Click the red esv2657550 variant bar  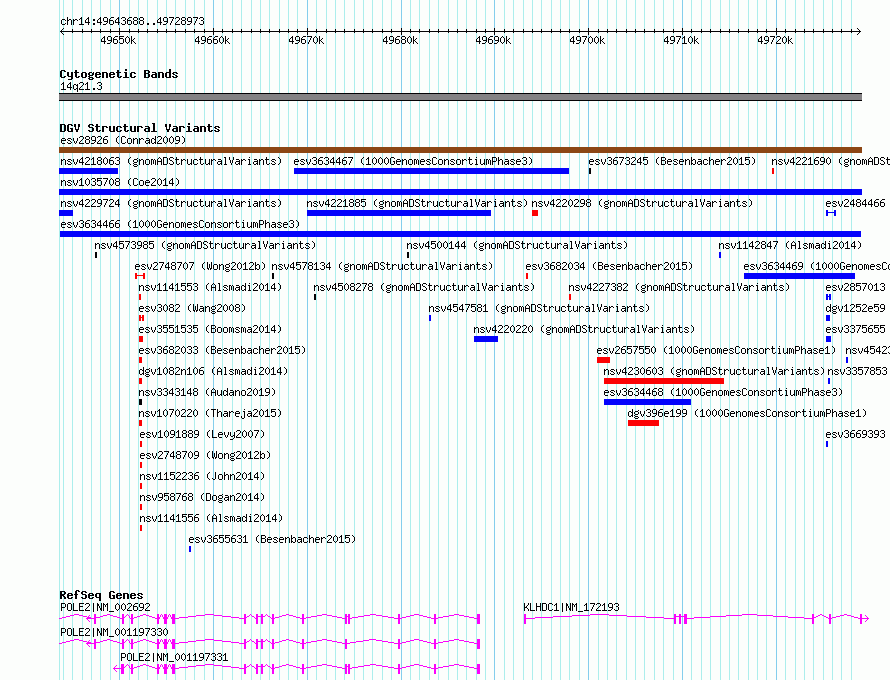point(603,360)
